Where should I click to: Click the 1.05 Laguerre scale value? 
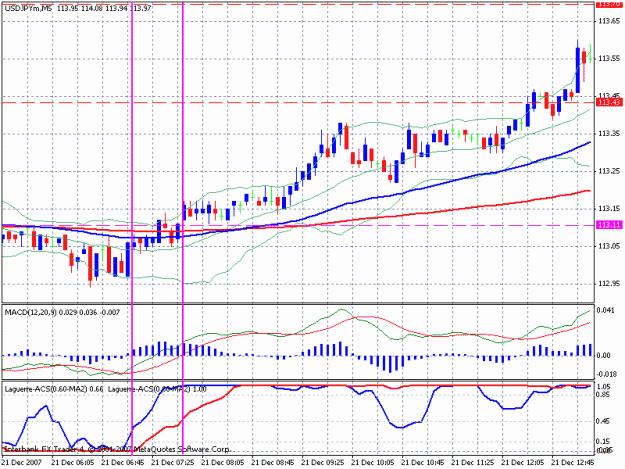coord(605,387)
